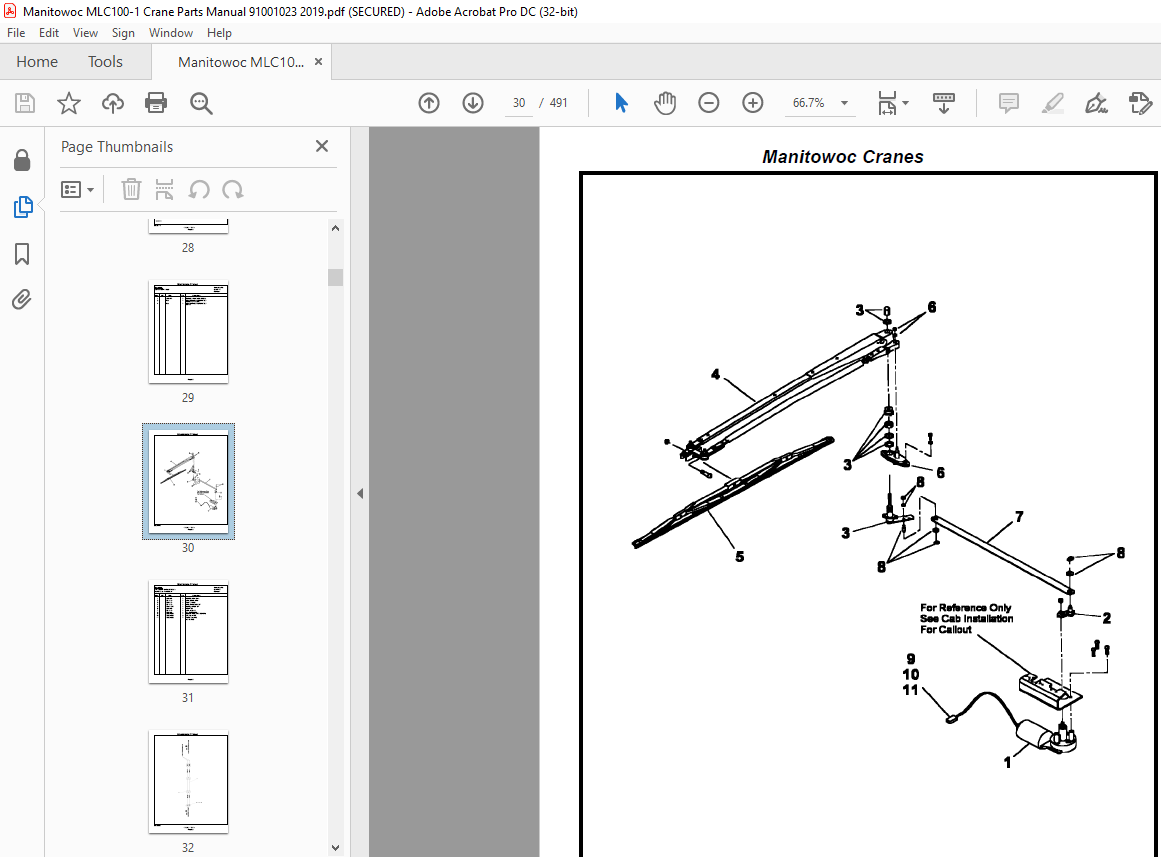The height and width of the screenshot is (857, 1161).
Task: Zoom out with minus icon
Action: coord(709,103)
